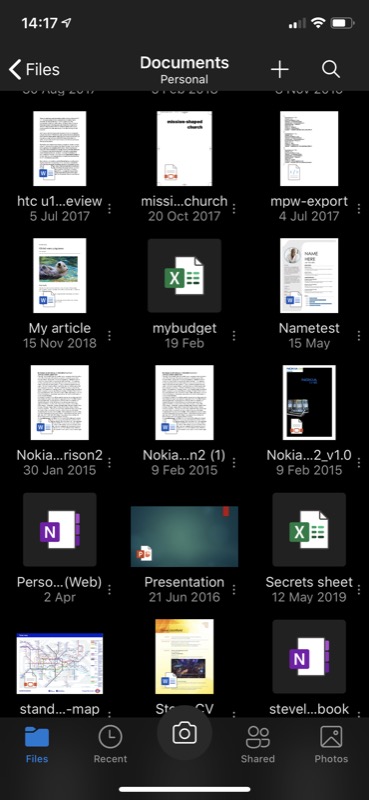Open the Secrets sheet Excel icon
This screenshot has width=369, height=800.
coord(309,530)
